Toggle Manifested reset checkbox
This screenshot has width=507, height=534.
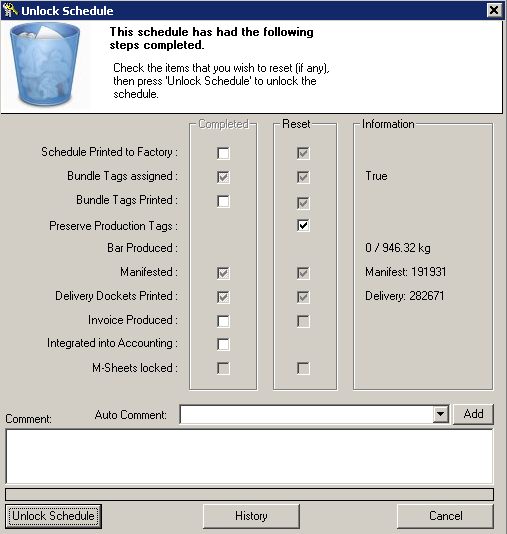pyautogui.click(x=303, y=273)
